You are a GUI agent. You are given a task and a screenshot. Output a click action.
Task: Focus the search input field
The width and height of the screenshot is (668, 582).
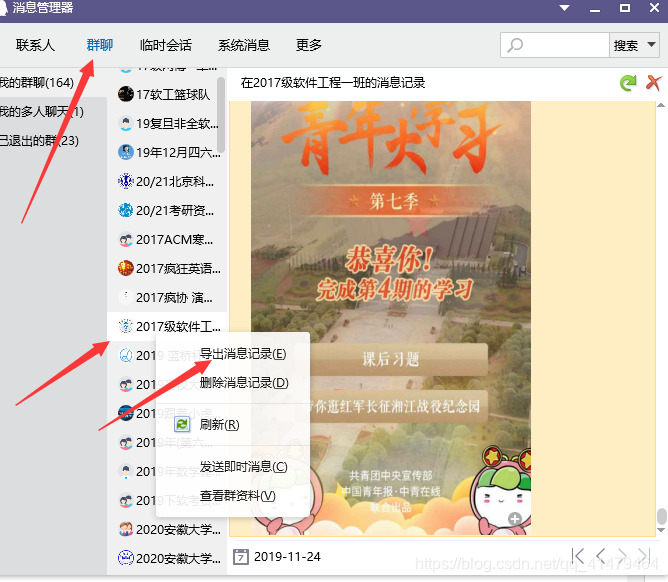point(555,45)
